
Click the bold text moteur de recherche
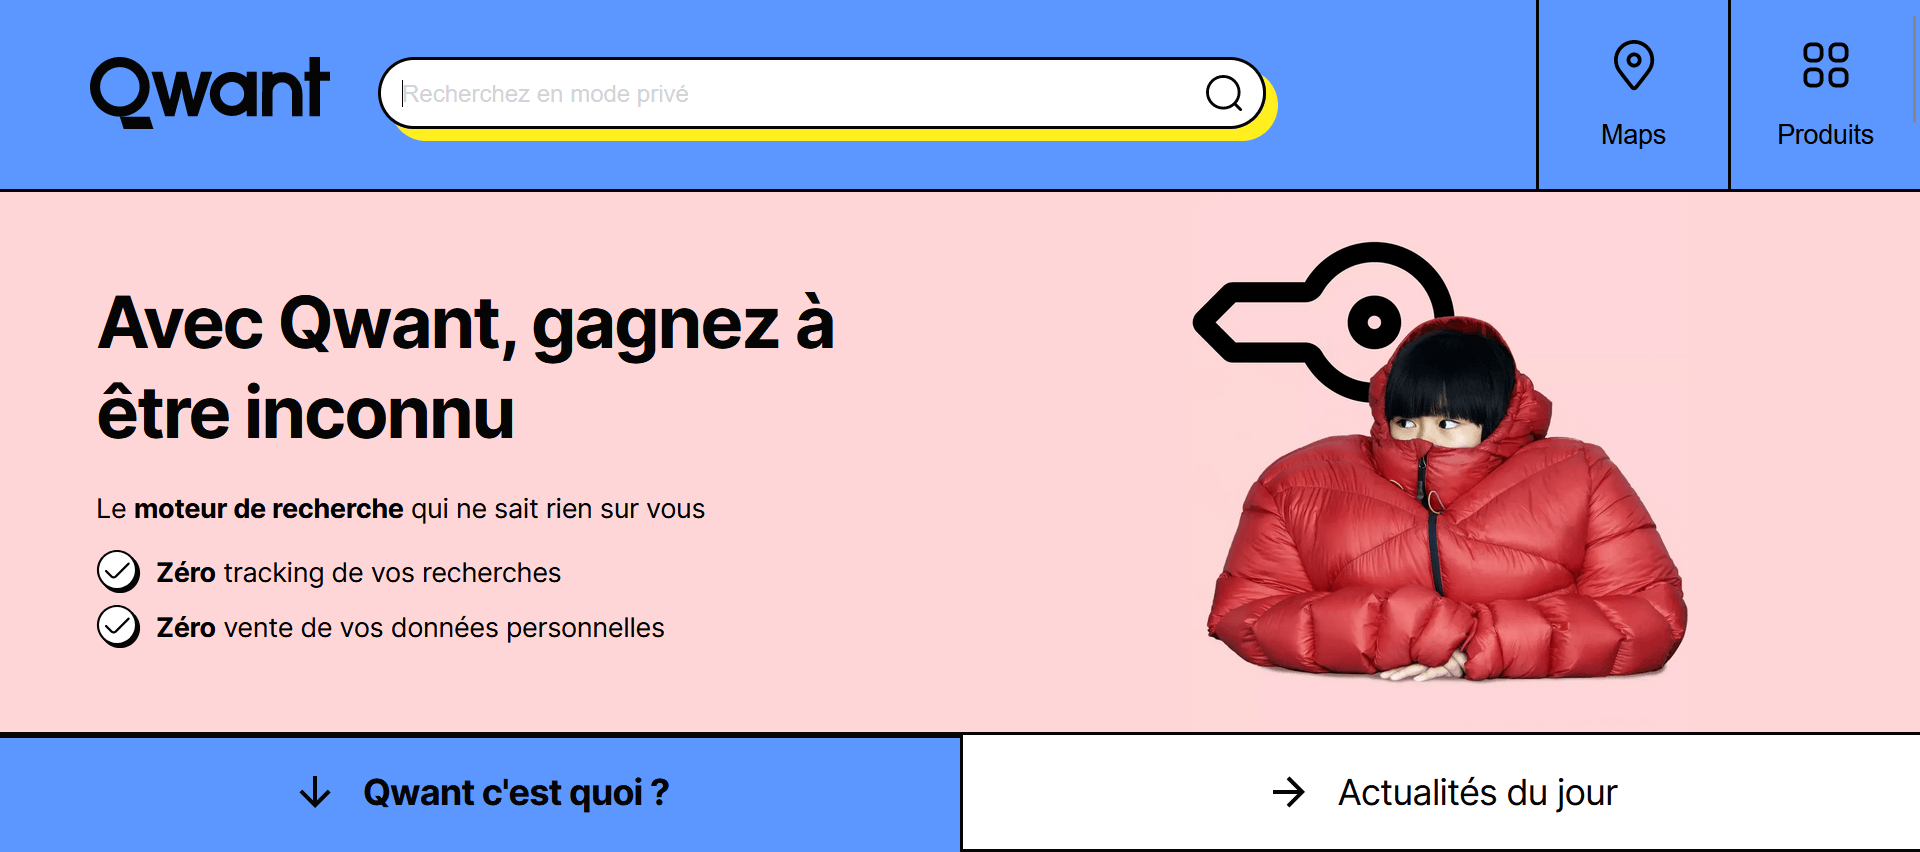tap(269, 509)
